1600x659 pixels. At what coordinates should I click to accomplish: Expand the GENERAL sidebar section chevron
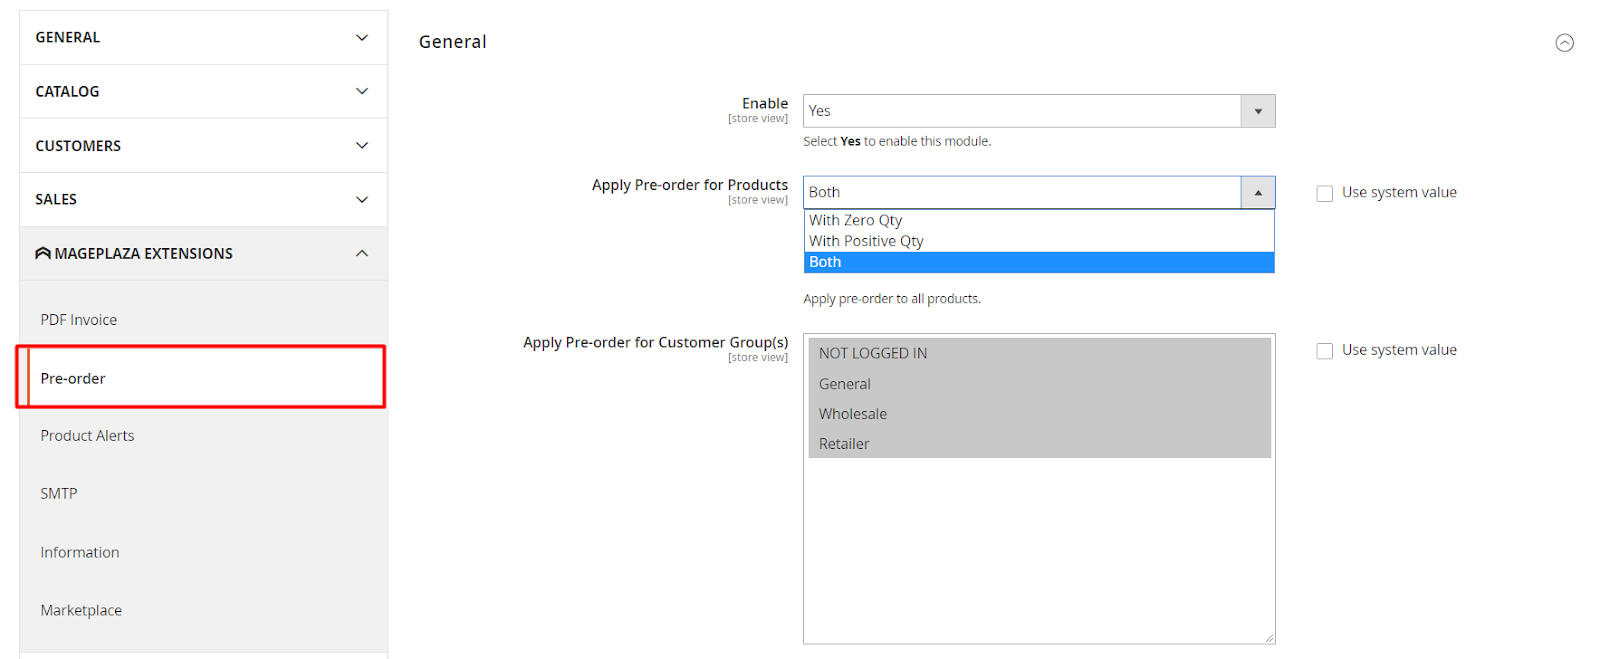point(362,38)
